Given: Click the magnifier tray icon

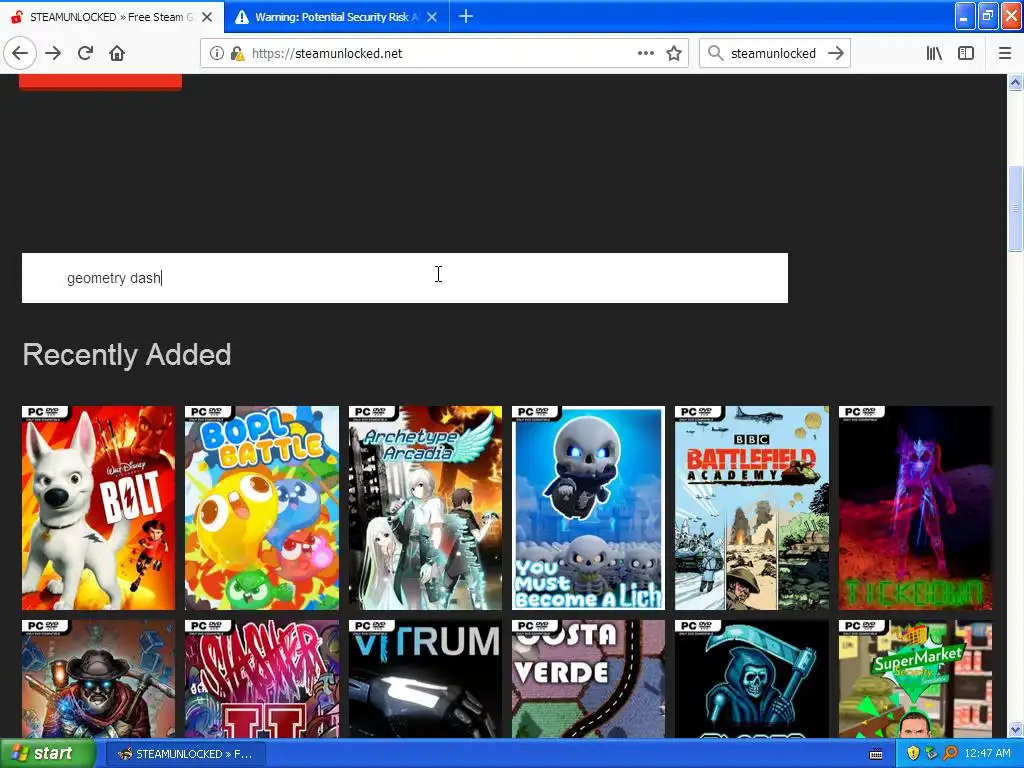Looking at the screenshot, I should tap(950, 754).
